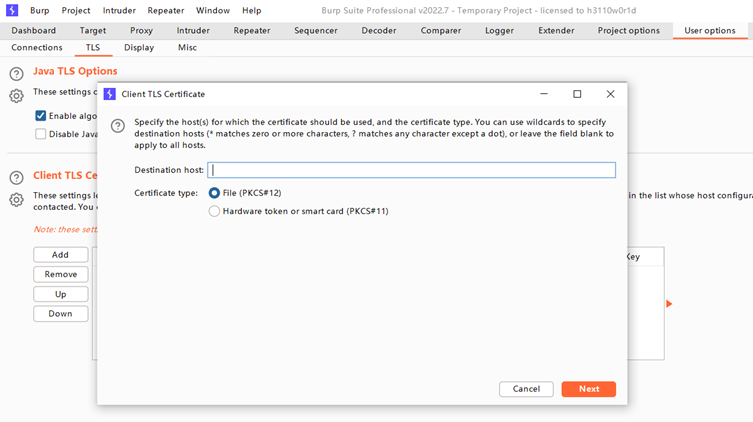
Task: Minimize the Client TLS Certificate dialog
Action: tap(544, 94)
